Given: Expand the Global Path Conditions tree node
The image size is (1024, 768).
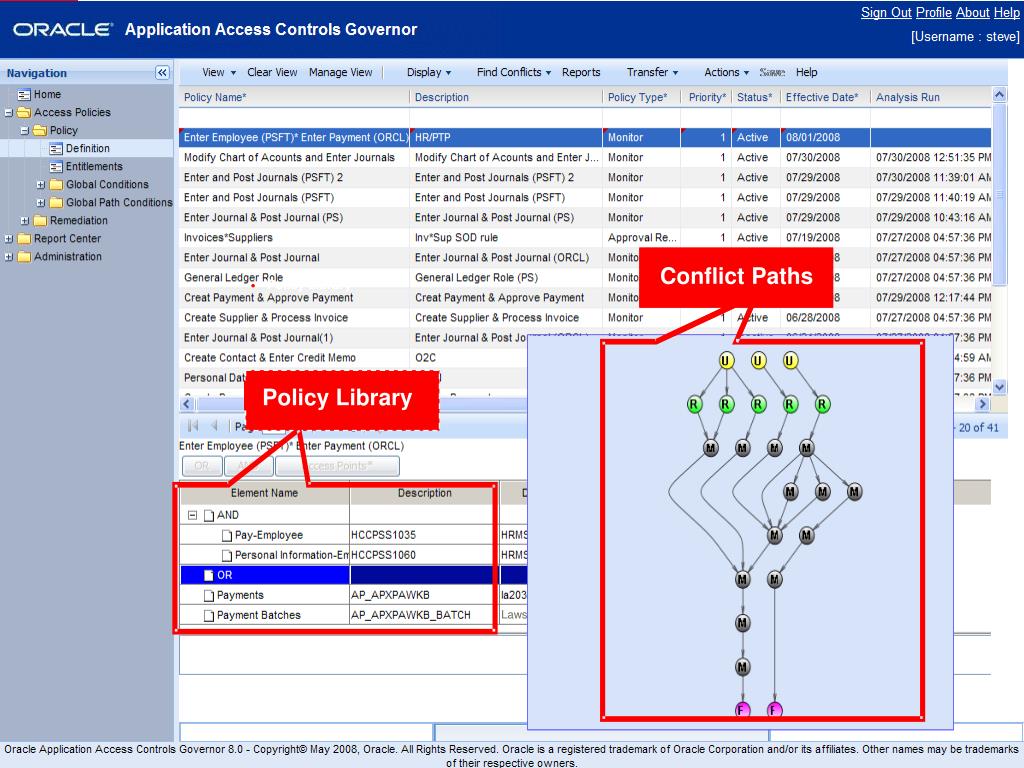Looking at the screenshot, I should (40, 203).
